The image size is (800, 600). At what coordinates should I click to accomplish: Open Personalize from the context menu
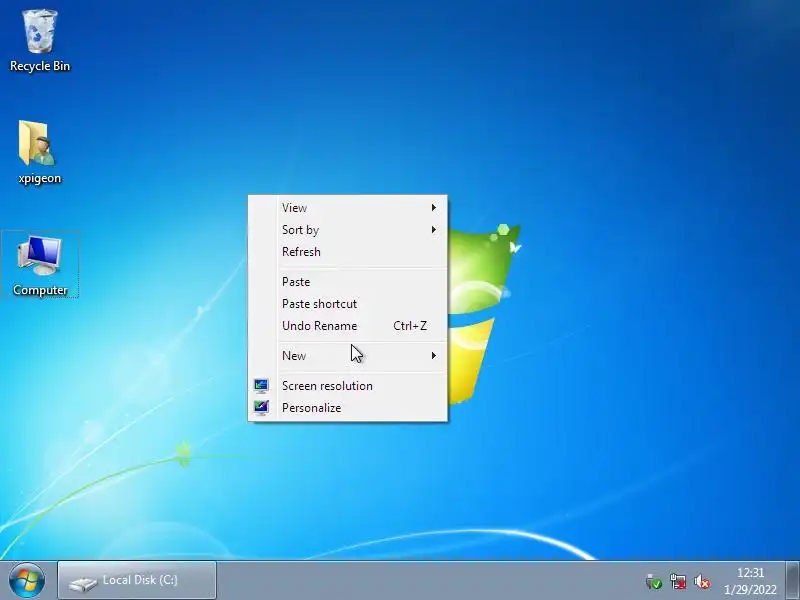(347, 408)
